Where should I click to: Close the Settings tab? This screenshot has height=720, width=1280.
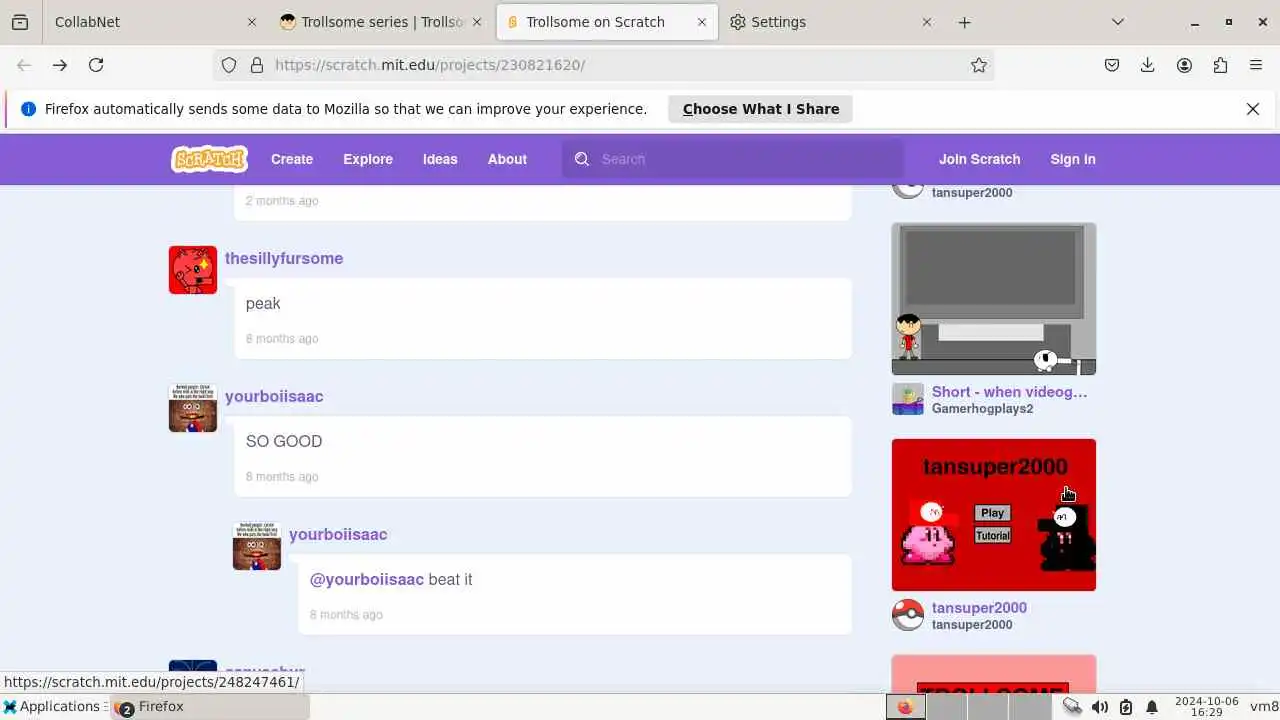pyautogui.click(x=927, y=22)
